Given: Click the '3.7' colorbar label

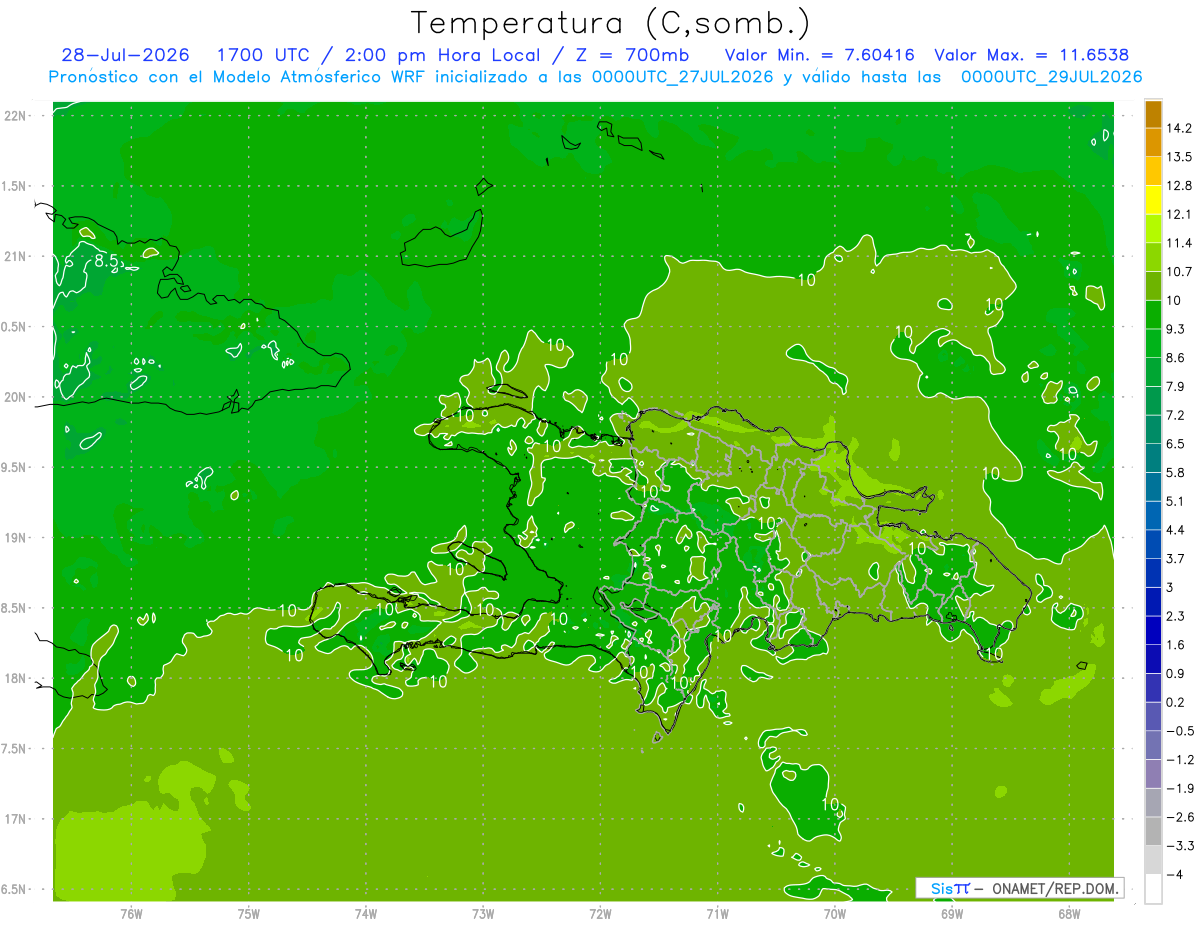Looking at the screenshot, I should [x=1176, y=559].
